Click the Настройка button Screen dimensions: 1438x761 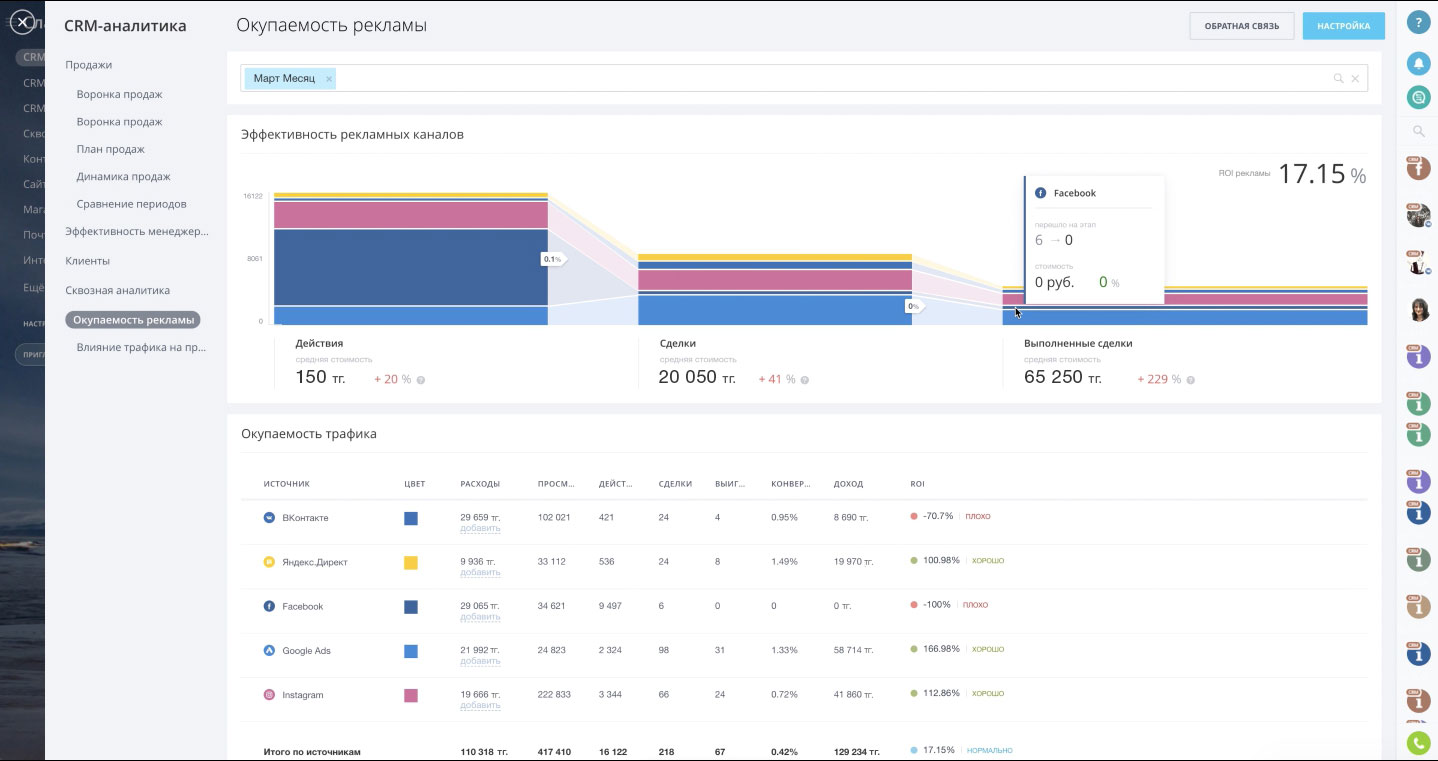[1343, 26]
